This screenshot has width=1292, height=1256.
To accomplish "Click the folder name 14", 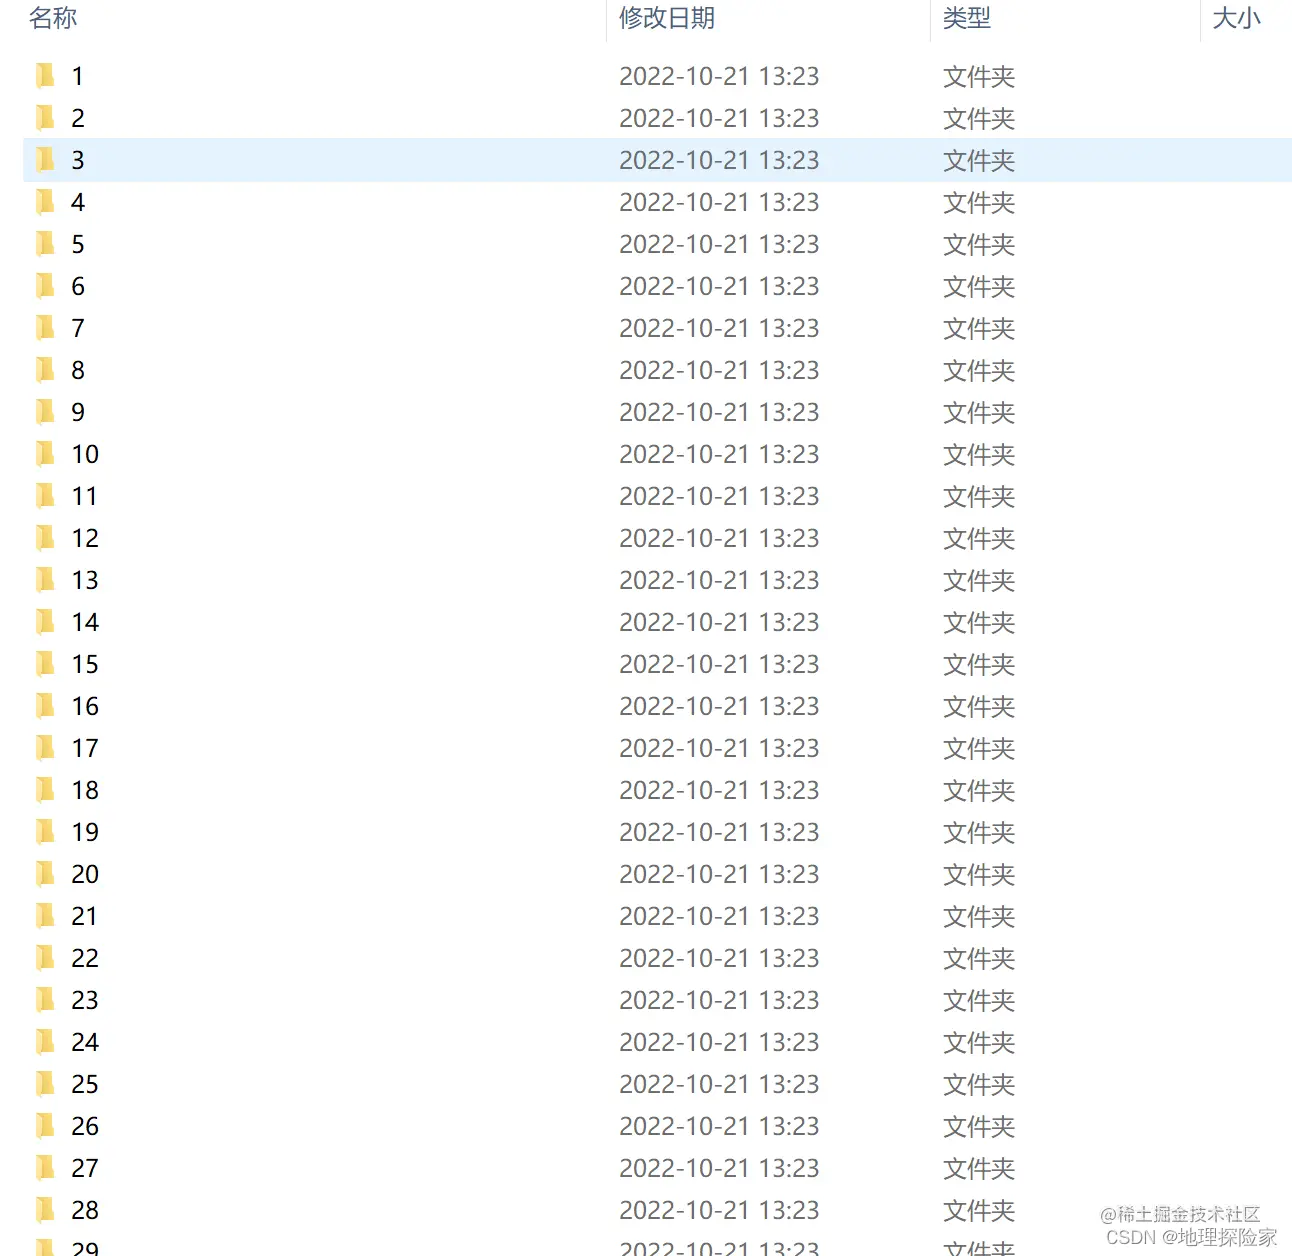I will (85, 622).
